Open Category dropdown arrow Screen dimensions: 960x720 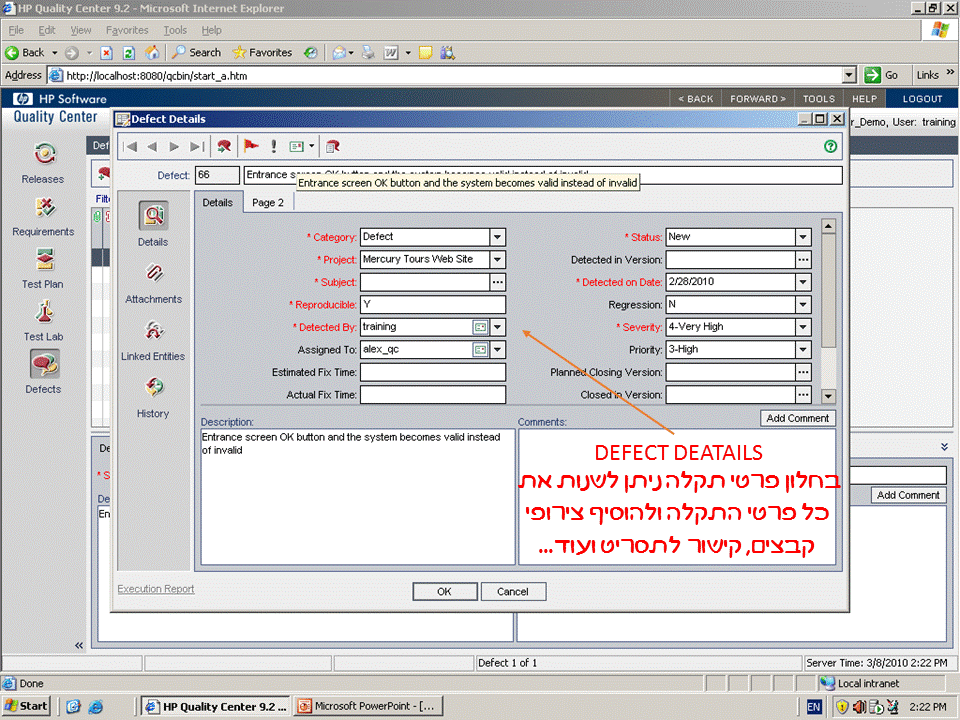pyautogui.click(x=498, y=237)
